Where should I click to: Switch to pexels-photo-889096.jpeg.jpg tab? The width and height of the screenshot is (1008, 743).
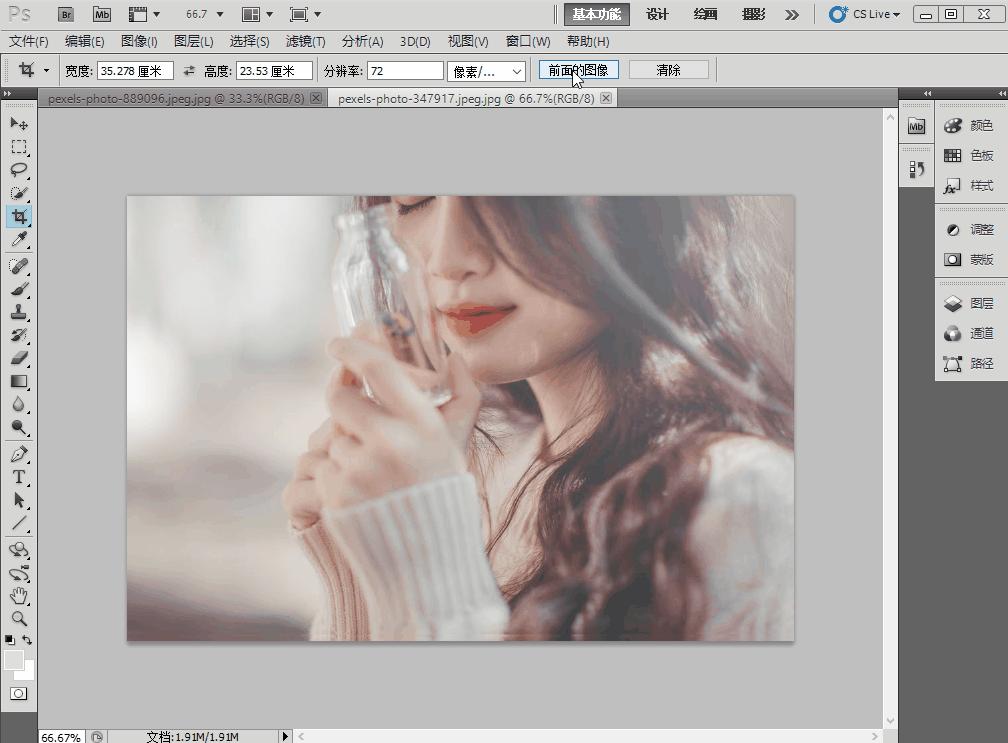[176, 98]
